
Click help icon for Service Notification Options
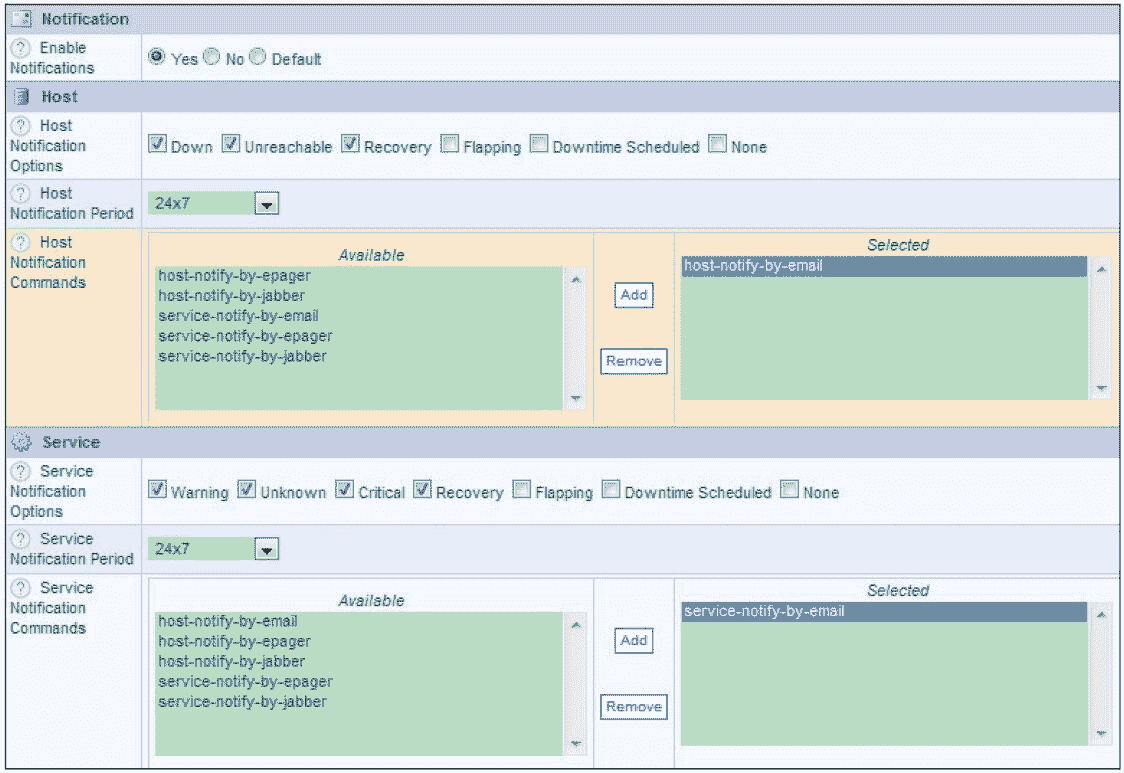click(x=19, y=471)
